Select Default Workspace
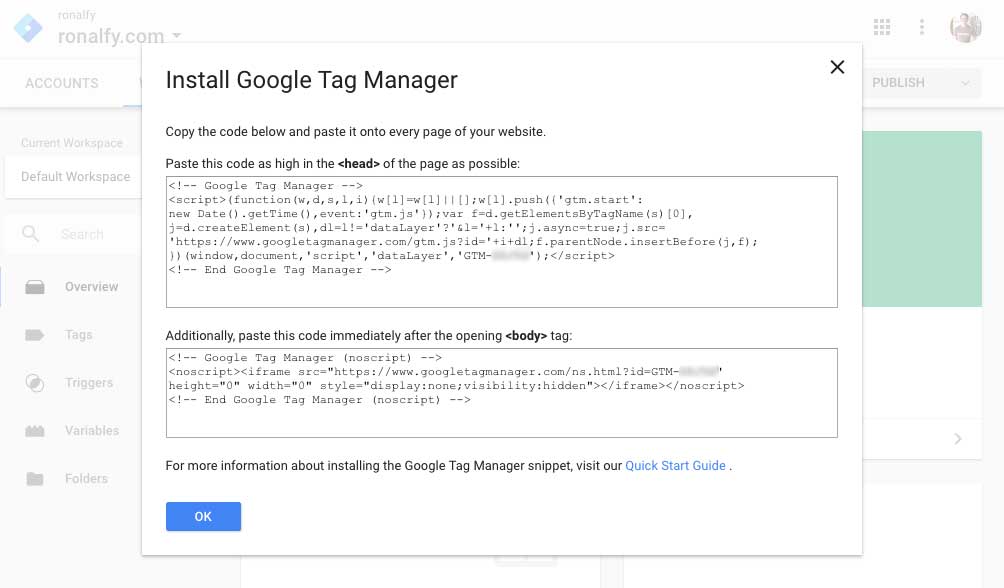1004x588 pixels. click(75, 177)
